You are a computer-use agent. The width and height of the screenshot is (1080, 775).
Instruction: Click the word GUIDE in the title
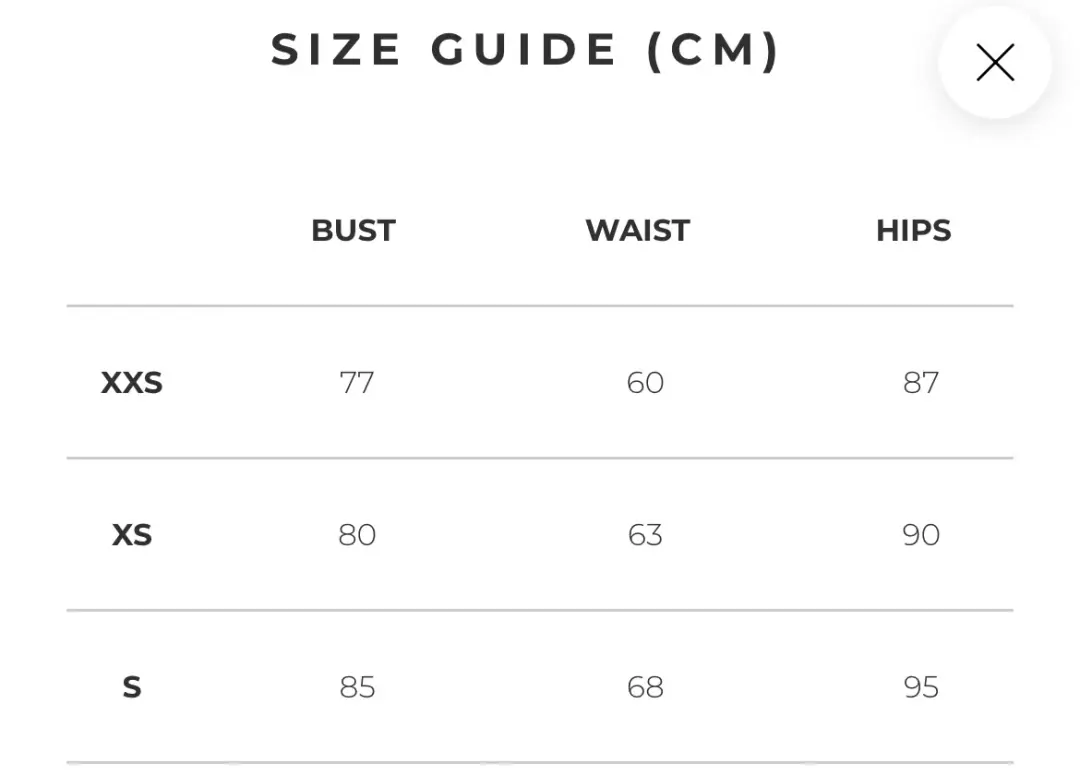(525, 50)
